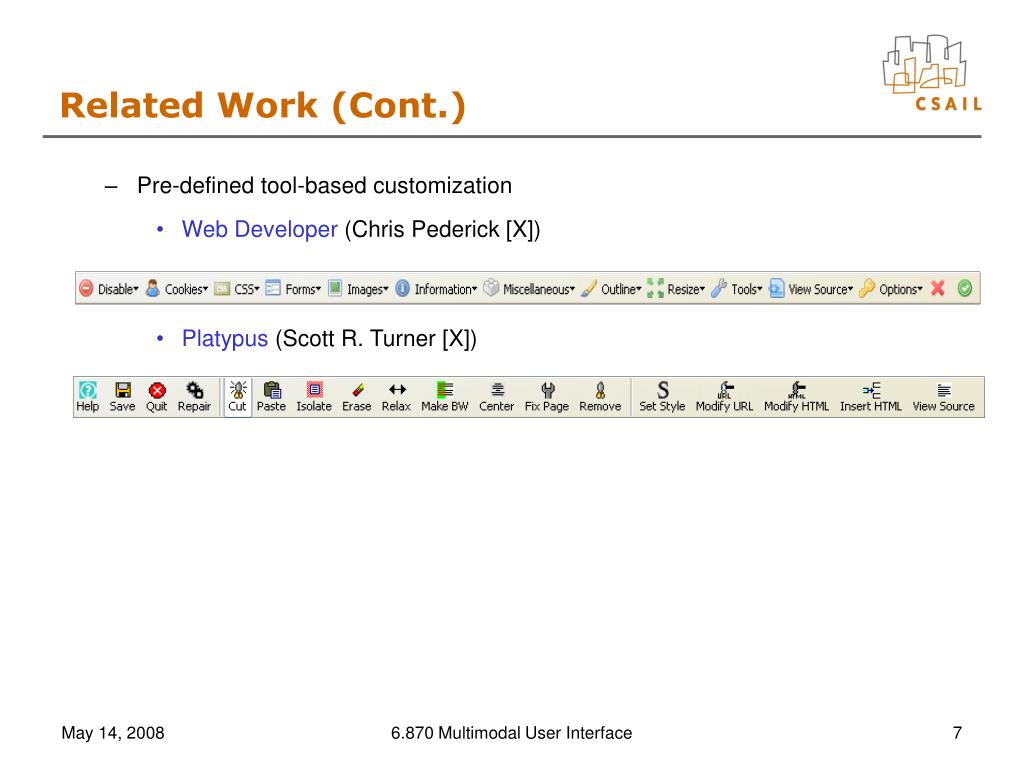Click the Make BW tool
Image resolution: width=1024 pixels, height=768 pixels.
click(445, 396)
